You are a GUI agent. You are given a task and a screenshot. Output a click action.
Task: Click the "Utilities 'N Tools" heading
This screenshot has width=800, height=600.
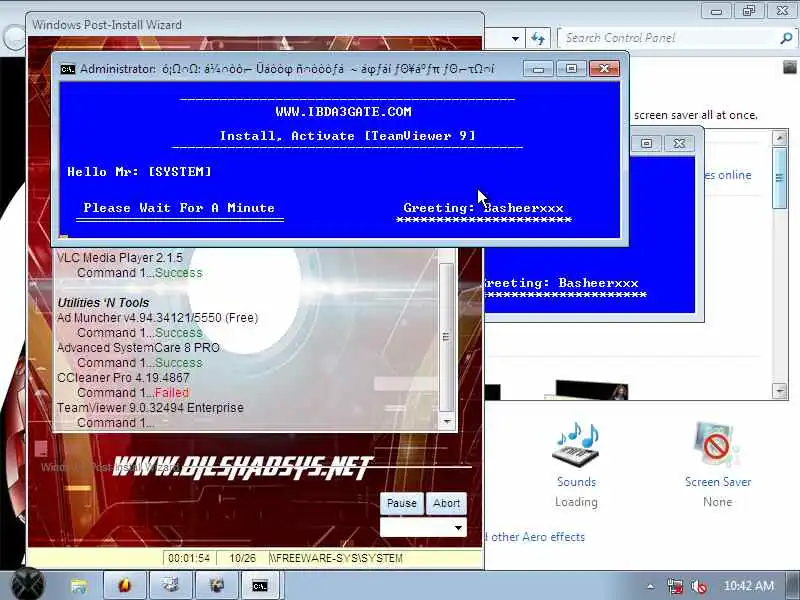point(103,303)
